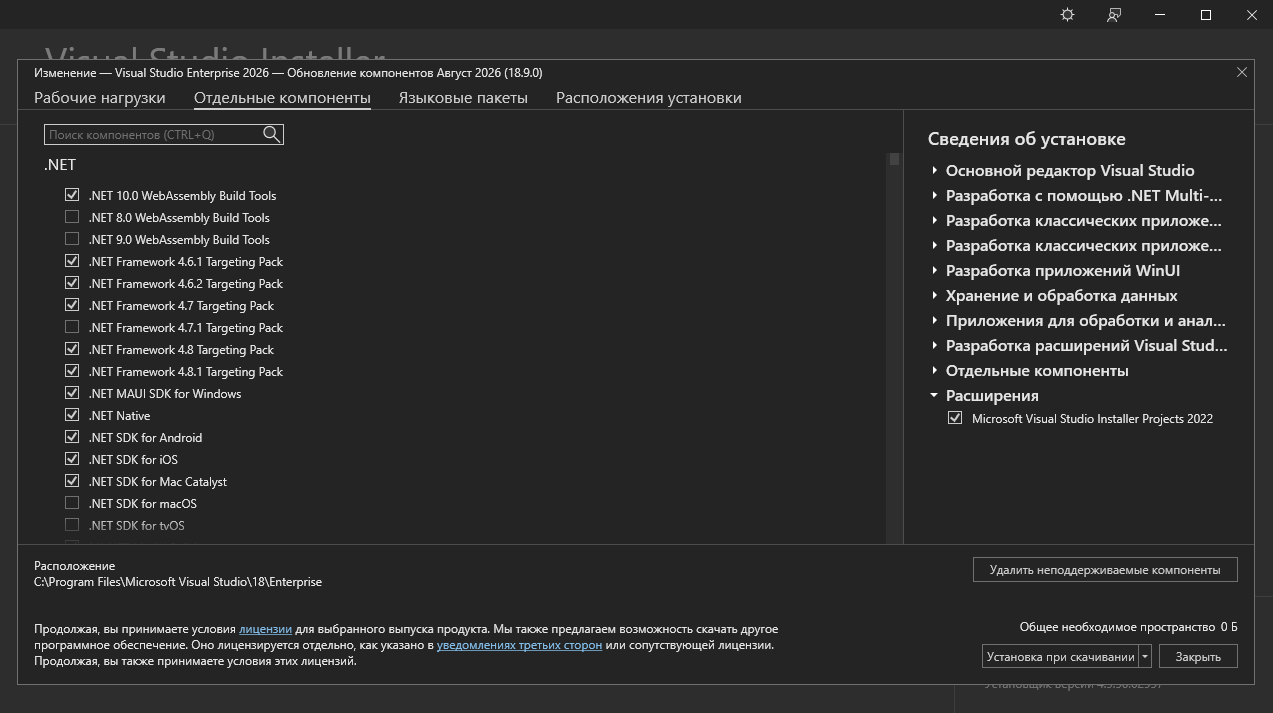Uncheck .NET Framework 4.6.1 Targeting Pack

(72, 261)
